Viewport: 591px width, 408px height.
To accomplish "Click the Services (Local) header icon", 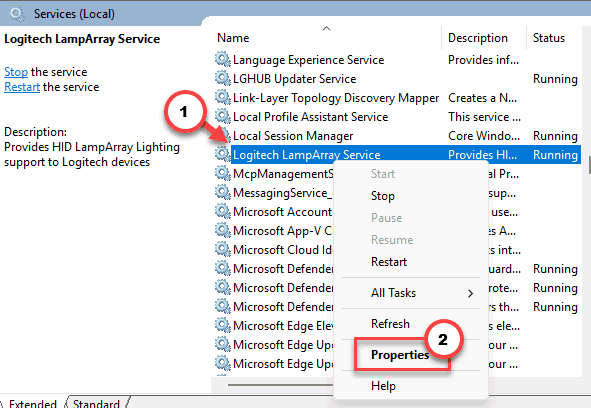I will point(17,14).
